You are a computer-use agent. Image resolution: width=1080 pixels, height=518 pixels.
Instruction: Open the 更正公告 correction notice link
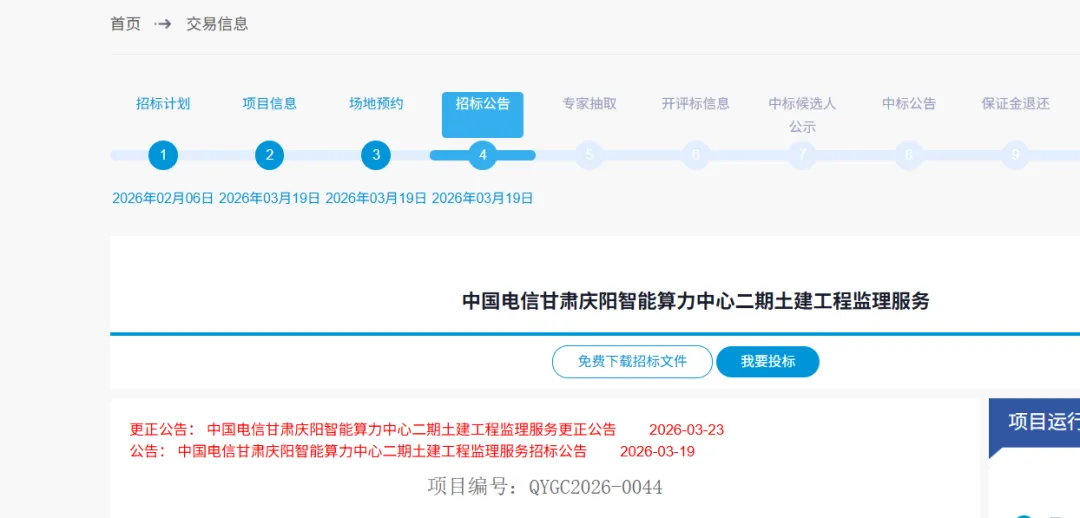412,430
